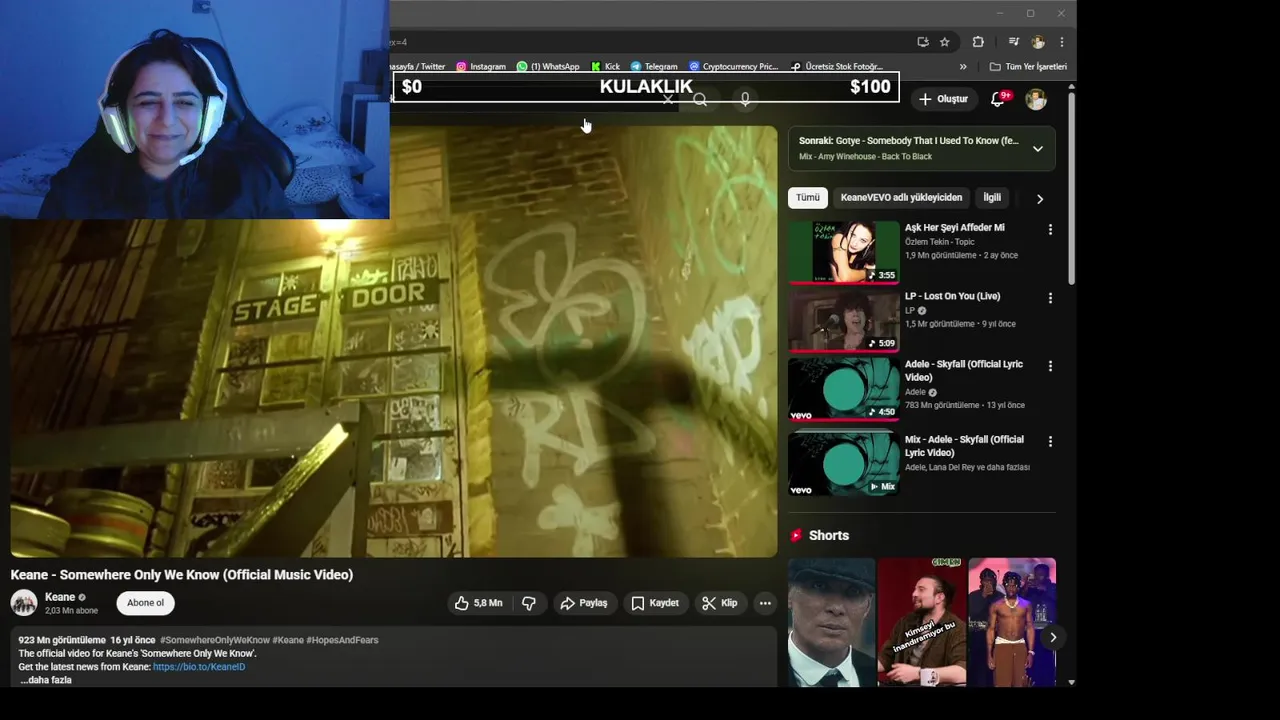This screenshot has height=720, width=1280.
Task: Open options for Mix - Adele - Skyfall
Action: [x=1050, y=441]
